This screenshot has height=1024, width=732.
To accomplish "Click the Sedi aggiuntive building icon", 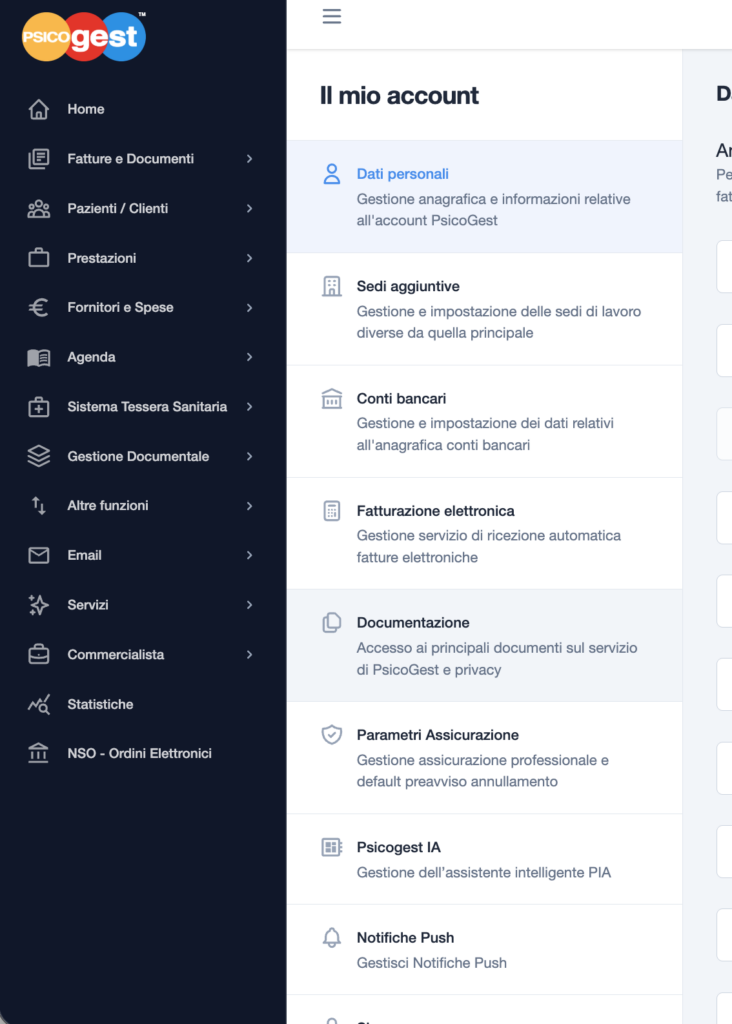I will 332,287.
